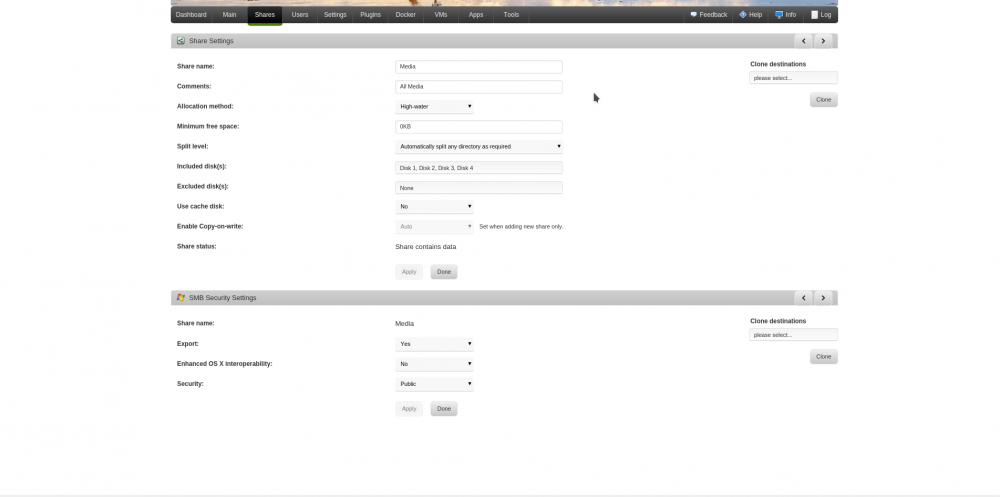Click Done in SMB Security Settings
Image resolution: width=1000 pixels, height=497 pixels.
[444, 409]
